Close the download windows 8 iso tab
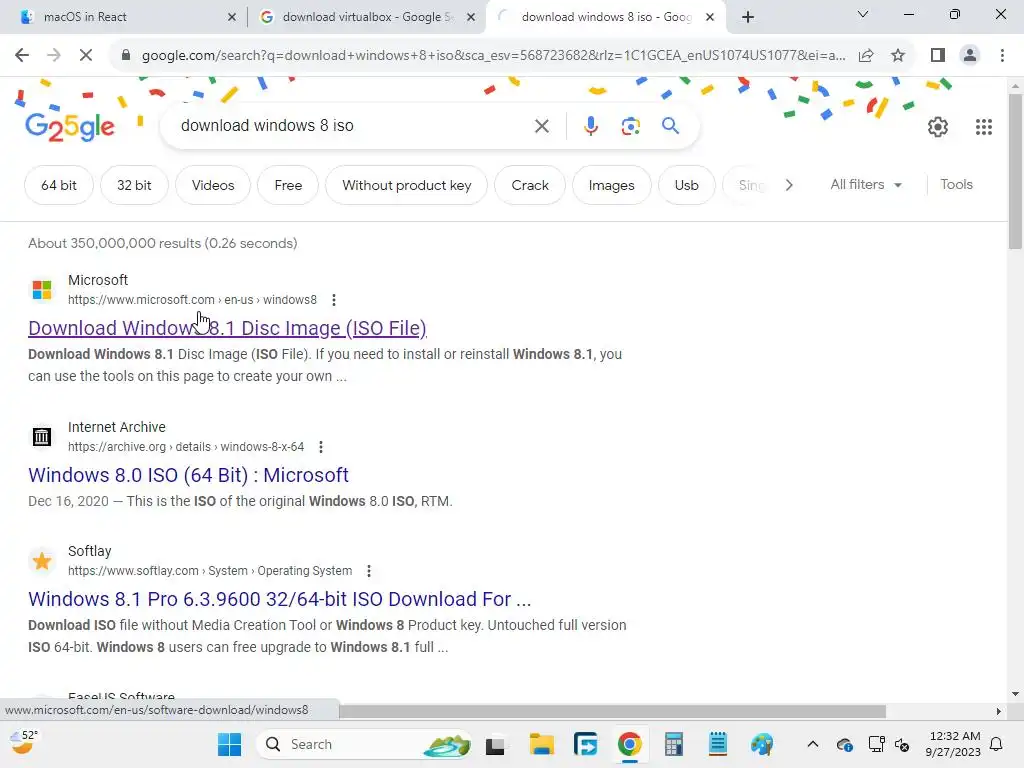 point(710,18)
